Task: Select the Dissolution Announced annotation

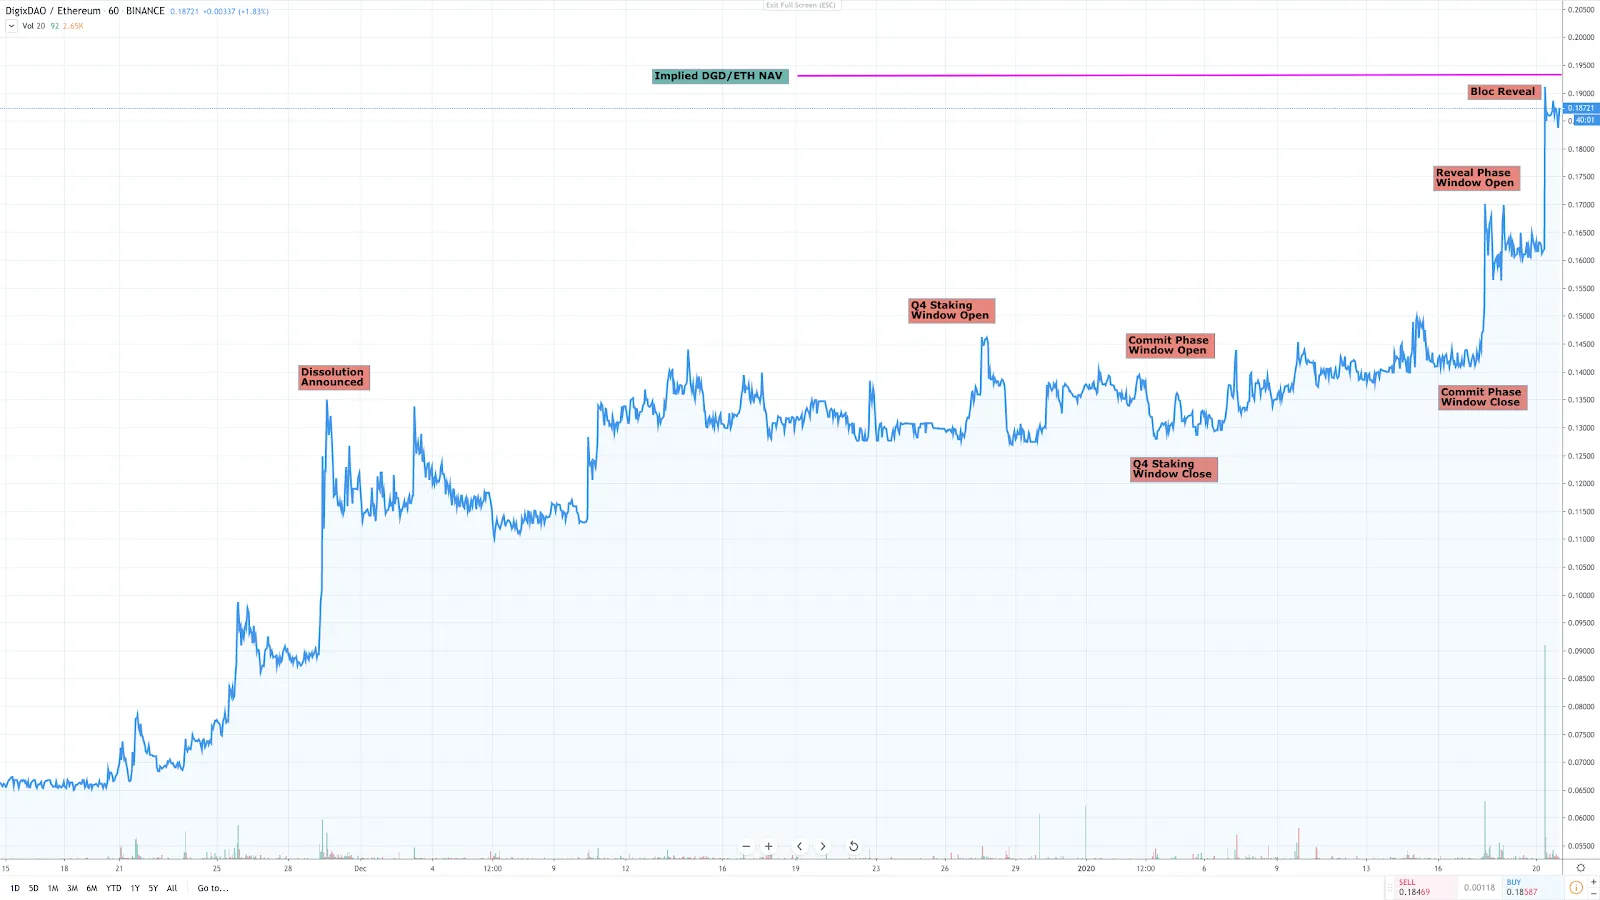Action: click(x=334, y=377)
